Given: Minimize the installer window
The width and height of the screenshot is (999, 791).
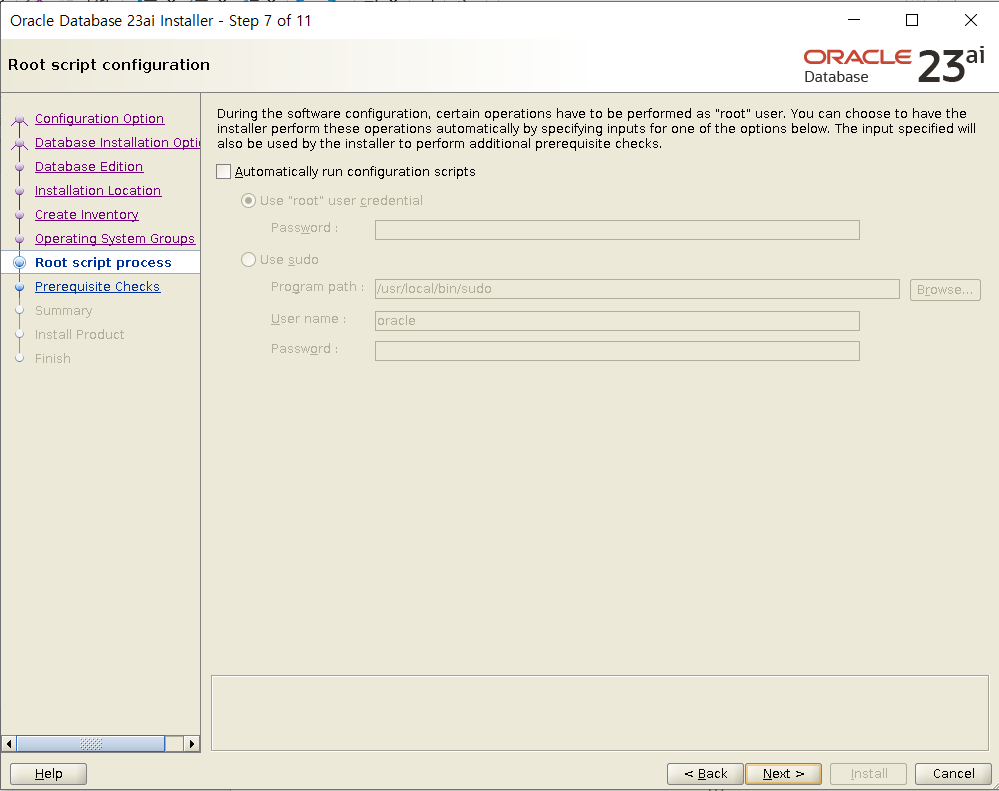Looking at the screenshot, I should pos(854,20).
